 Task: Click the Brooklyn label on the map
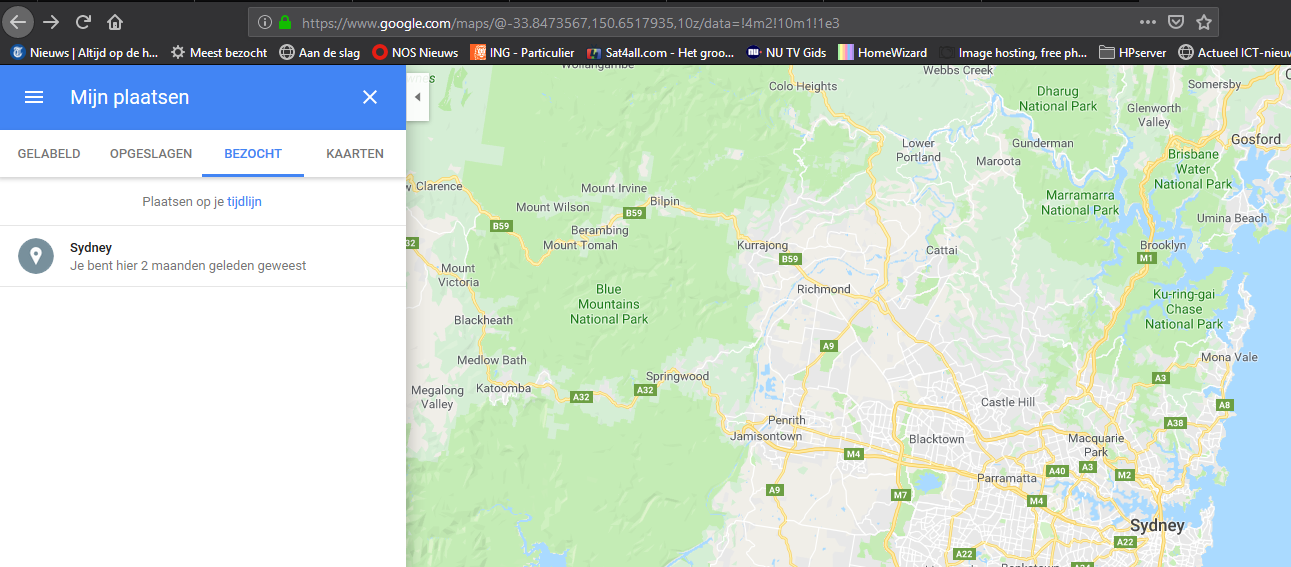(x=1163, y=245)
